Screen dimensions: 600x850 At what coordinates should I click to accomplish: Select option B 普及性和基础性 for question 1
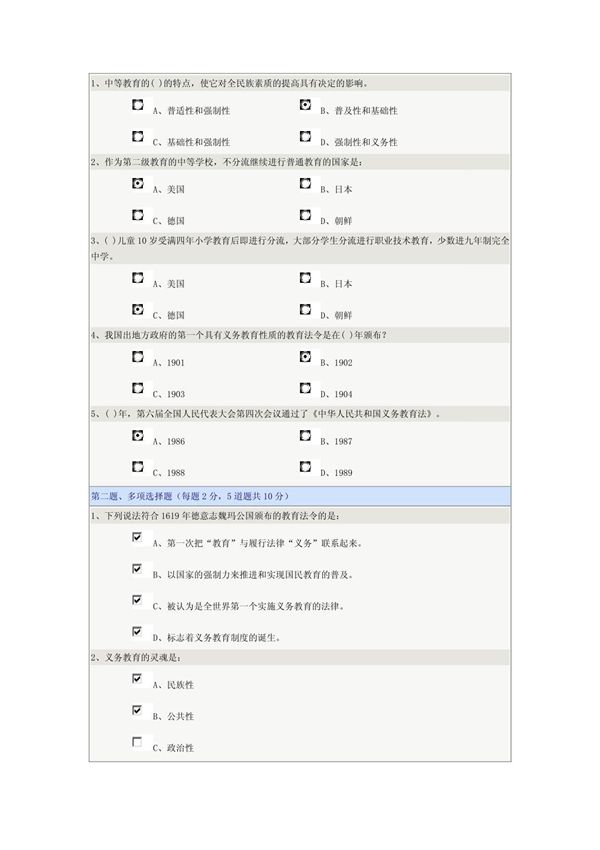point(307,106)
